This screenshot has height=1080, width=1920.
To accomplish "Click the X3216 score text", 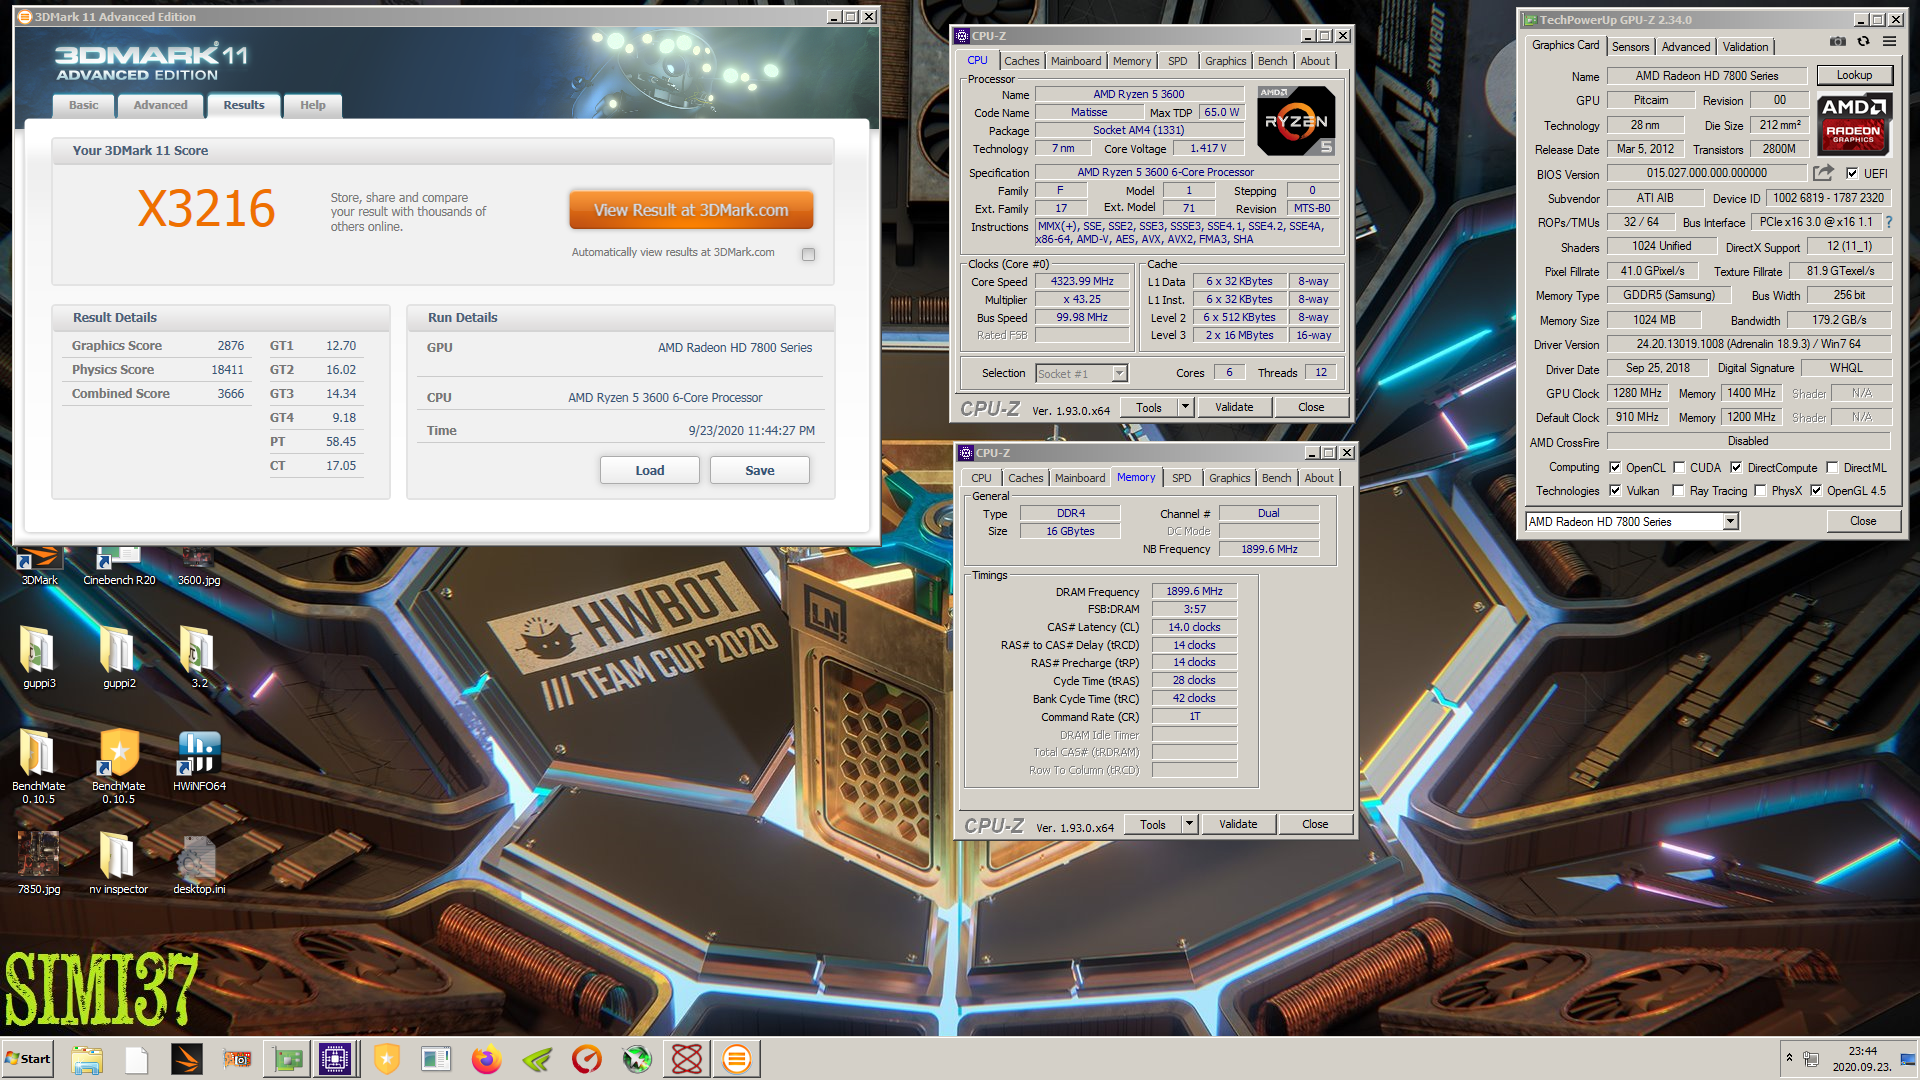I will (206, 209).
